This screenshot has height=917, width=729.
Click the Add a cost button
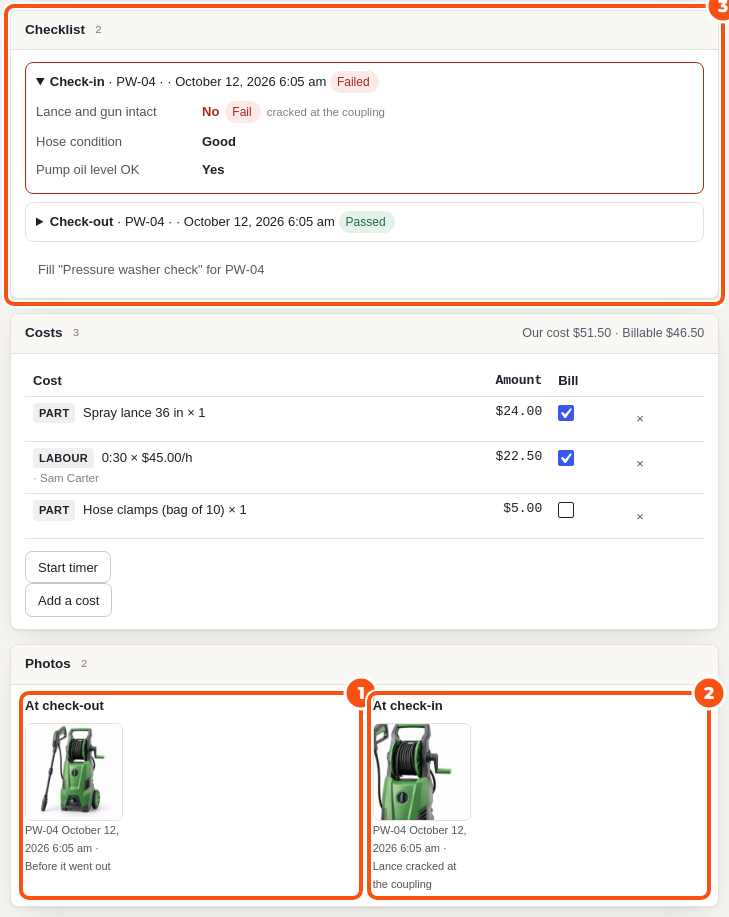click(68, 601)
